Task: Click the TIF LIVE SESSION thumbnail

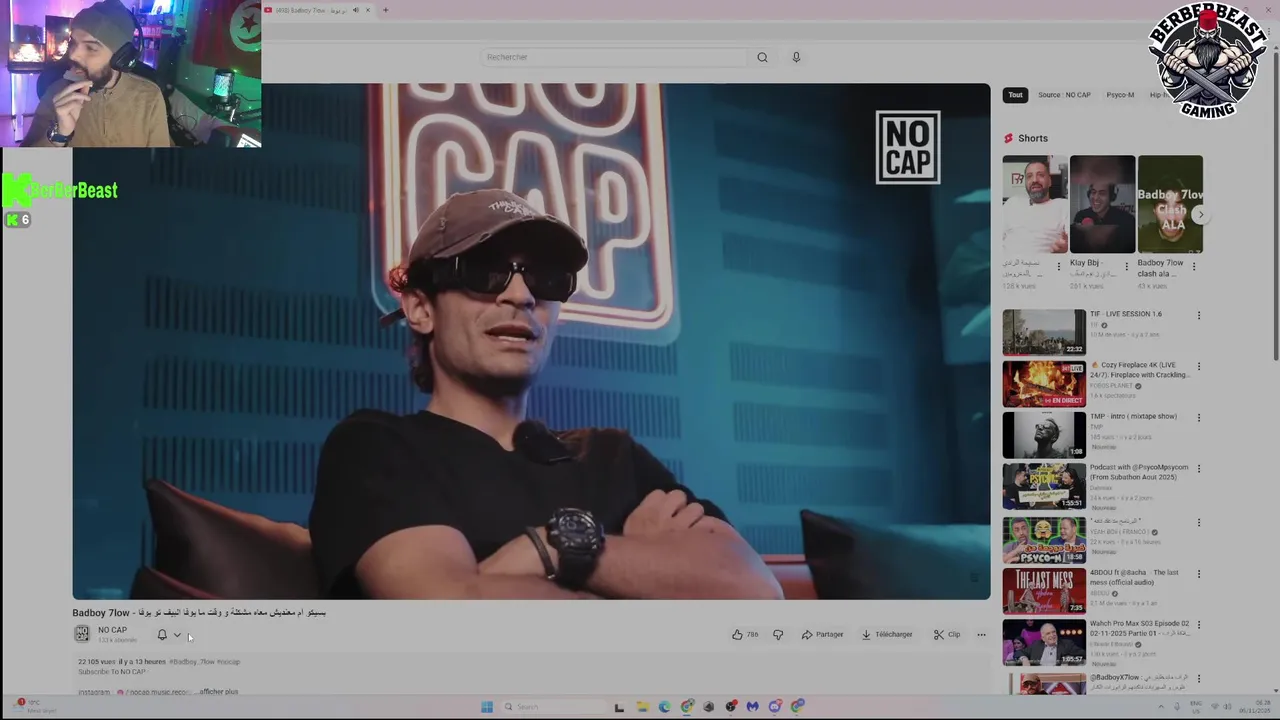Action: 1044,332
